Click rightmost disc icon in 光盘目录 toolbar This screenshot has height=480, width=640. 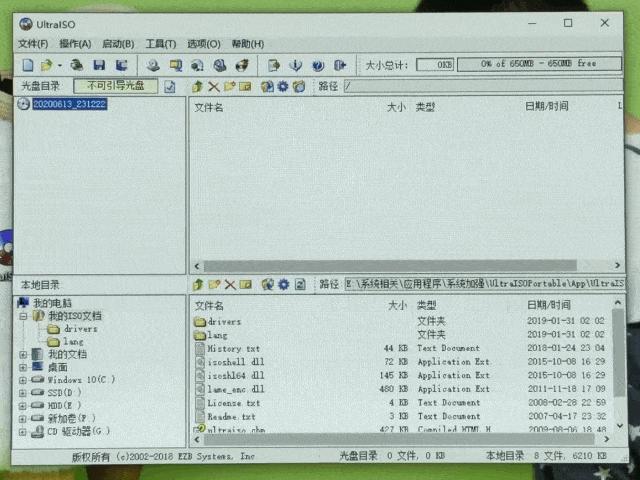[299, 87]
